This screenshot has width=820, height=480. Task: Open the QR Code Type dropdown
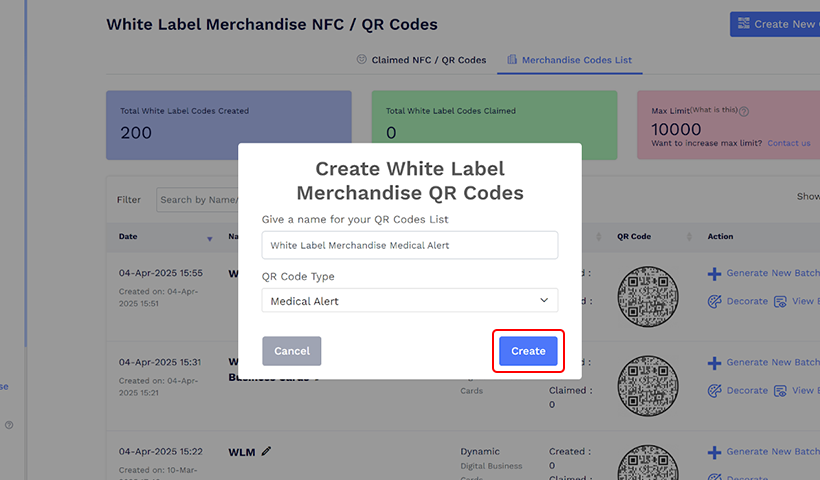[410, 301]
